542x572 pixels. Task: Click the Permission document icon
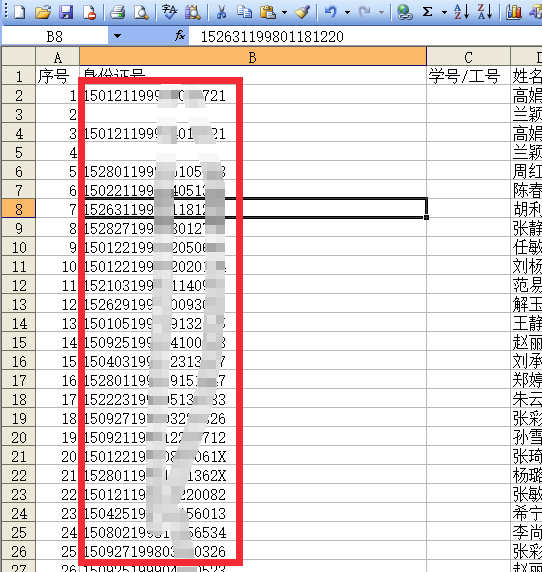[89, 12]
